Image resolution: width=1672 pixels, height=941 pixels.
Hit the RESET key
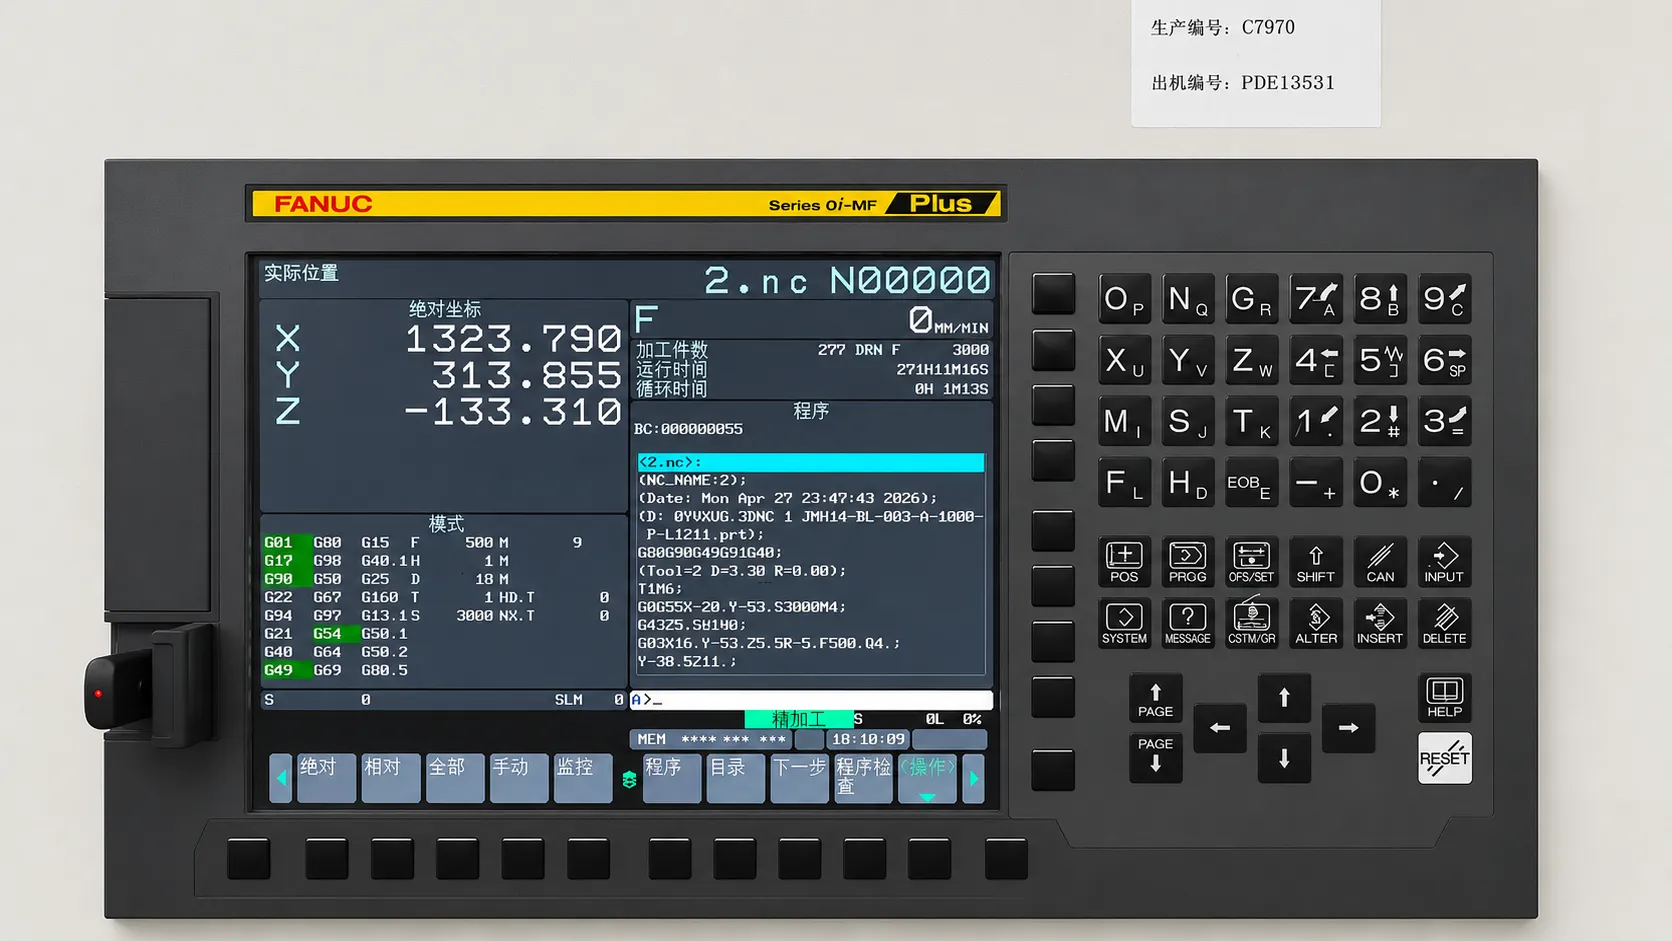(x=1444, y=758)
